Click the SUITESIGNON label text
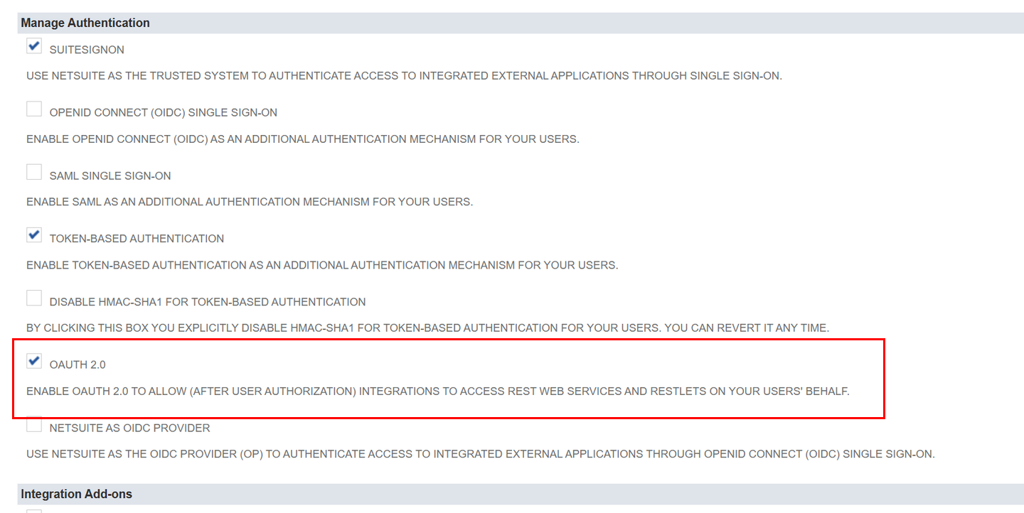 [x=87, y=50]
